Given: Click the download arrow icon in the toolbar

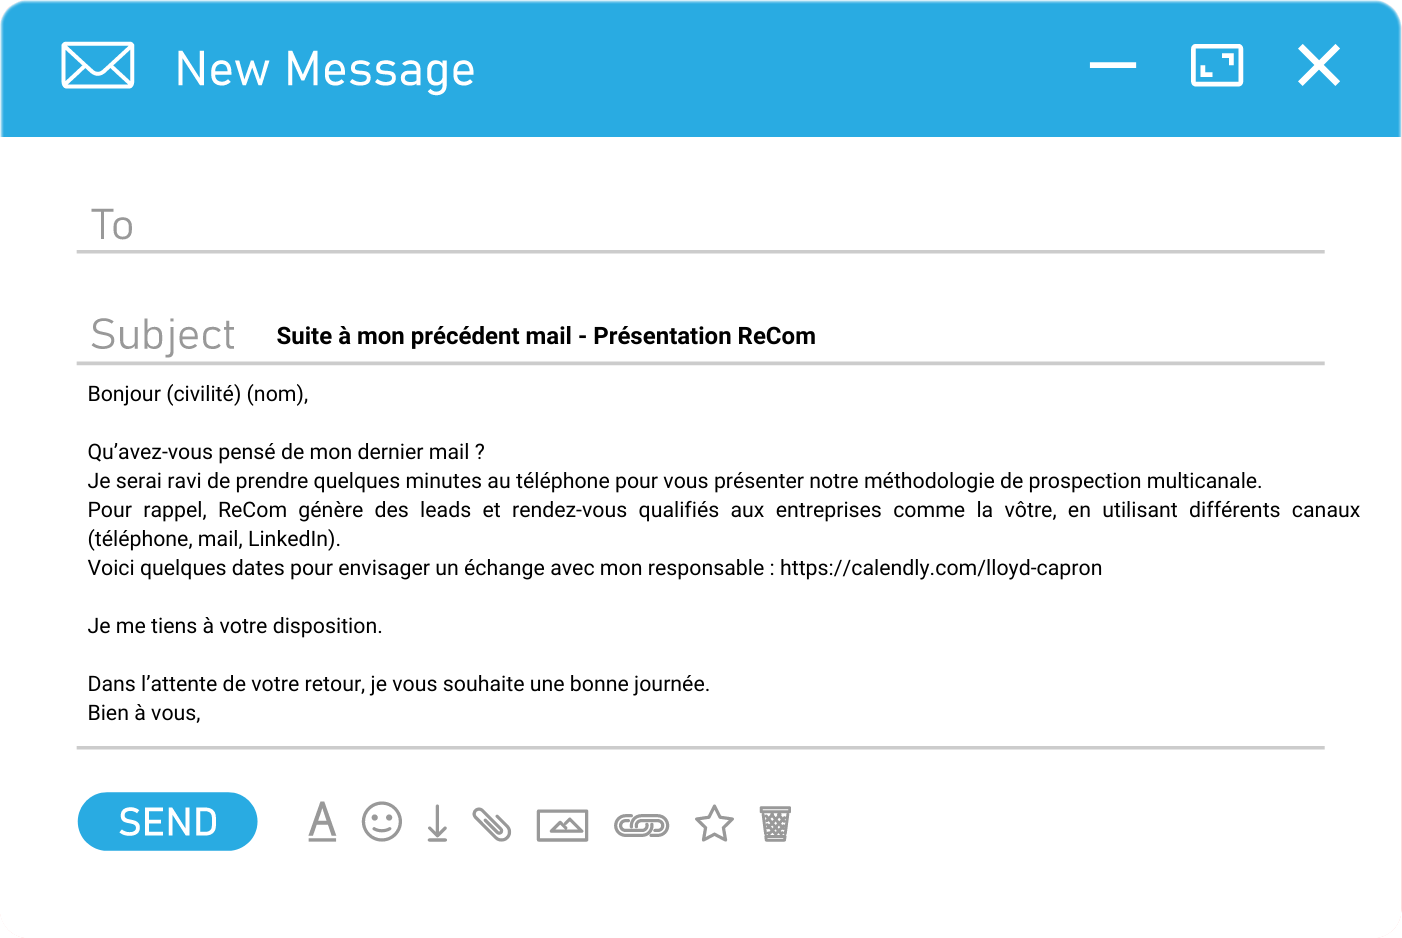Looking at the screenshot, I should pyautogui.click(x=437, y=823).
